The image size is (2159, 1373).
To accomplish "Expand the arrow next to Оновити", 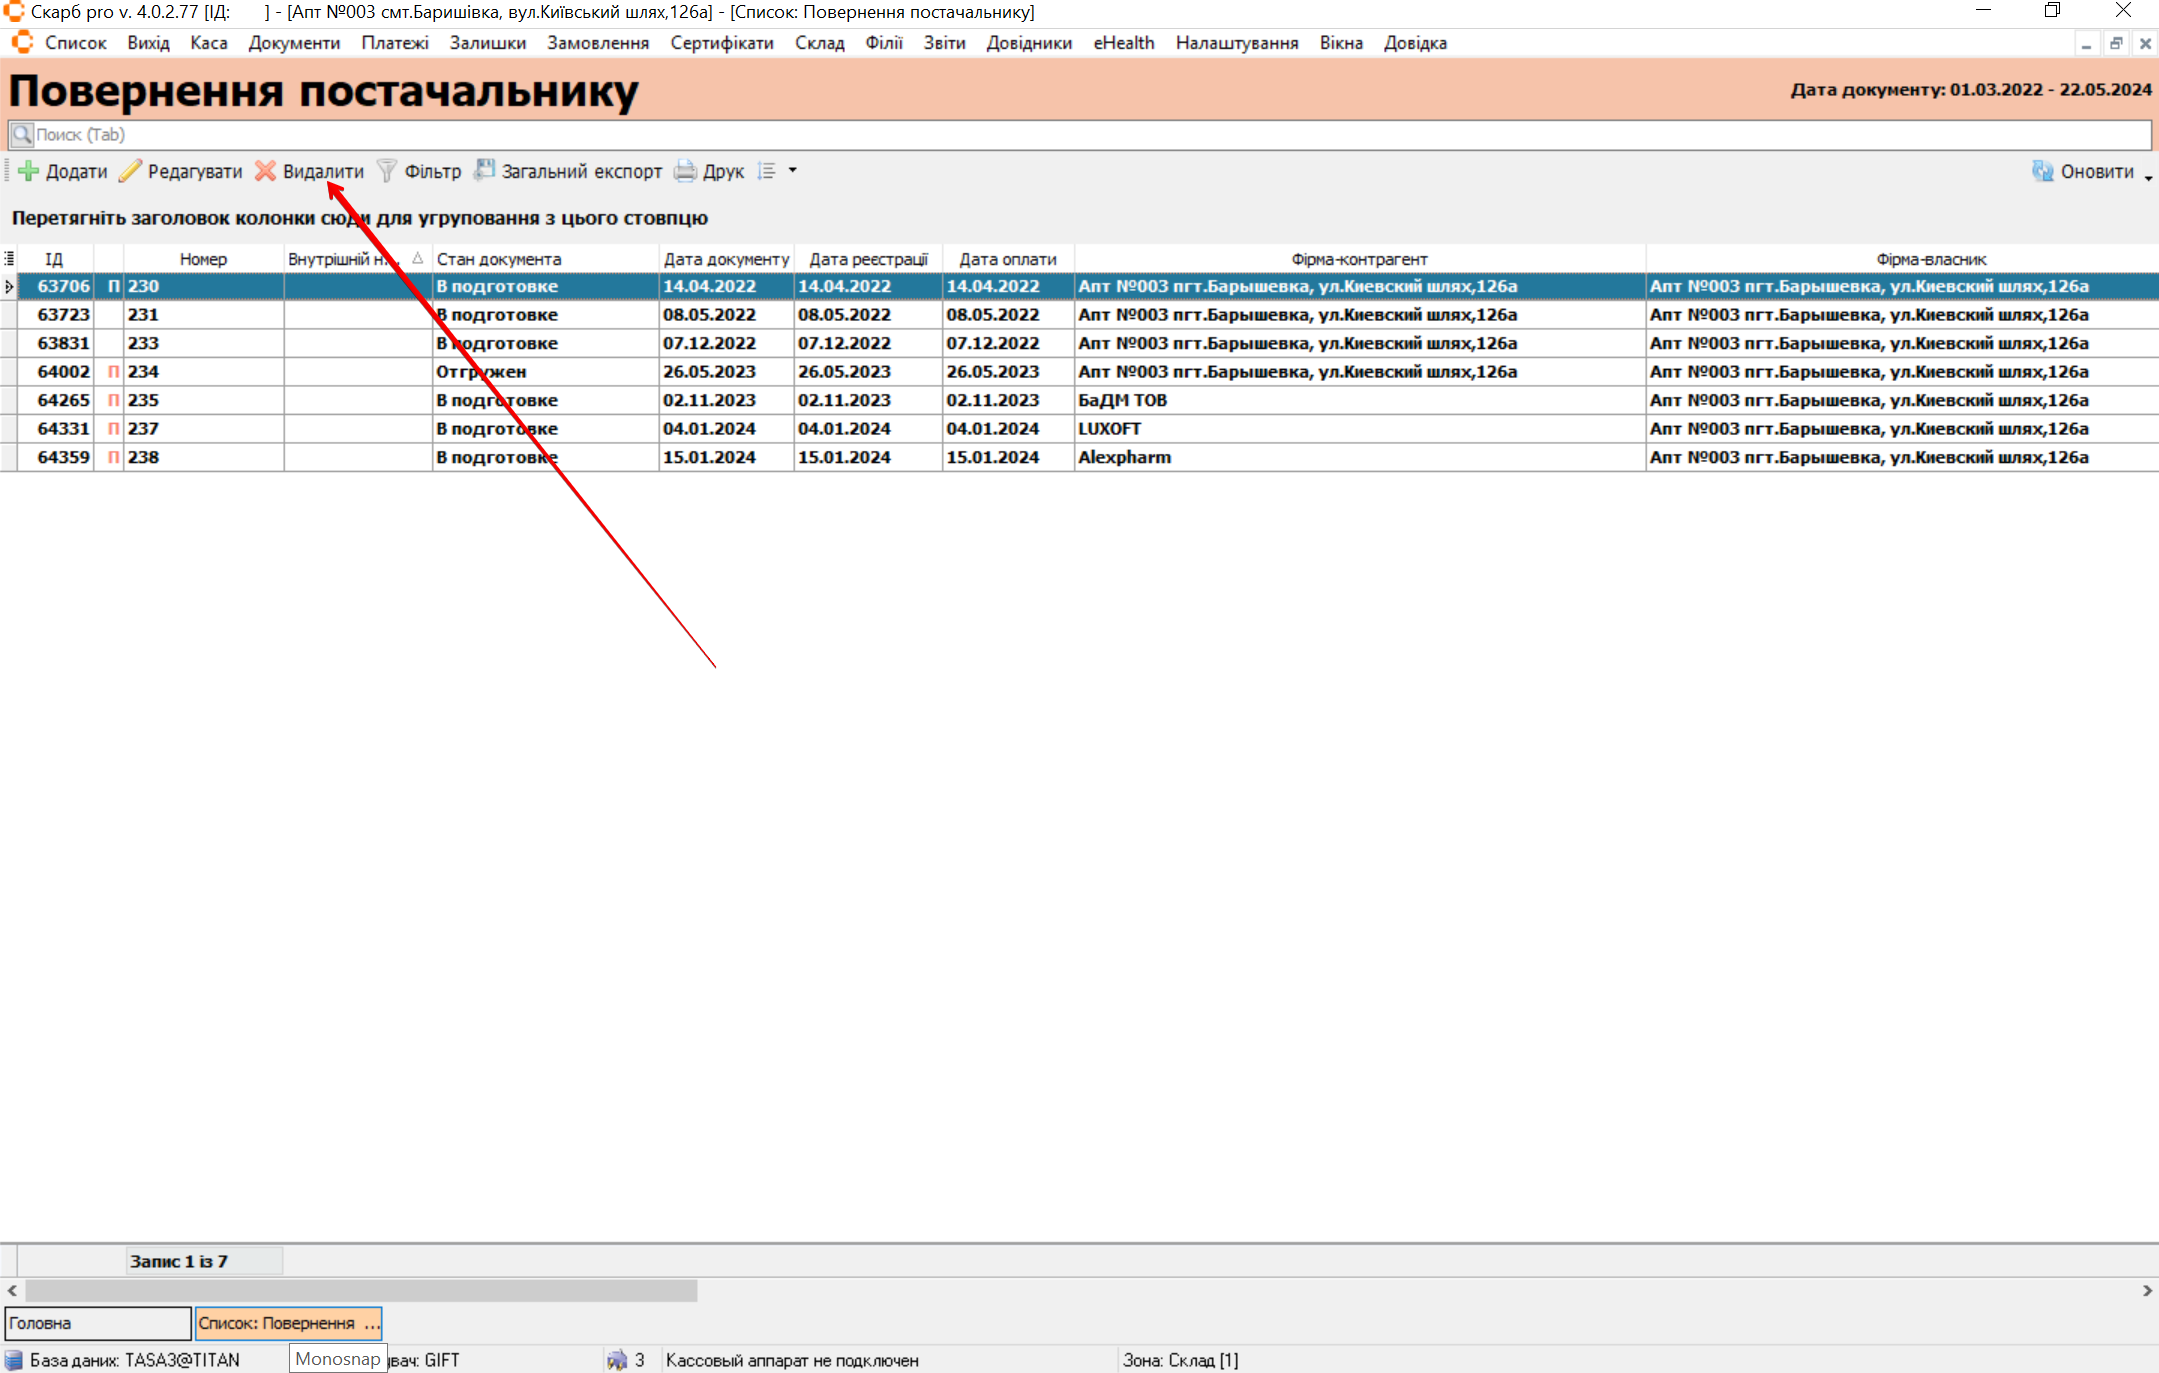I will pyautogui.click(x=2148, y=177).
